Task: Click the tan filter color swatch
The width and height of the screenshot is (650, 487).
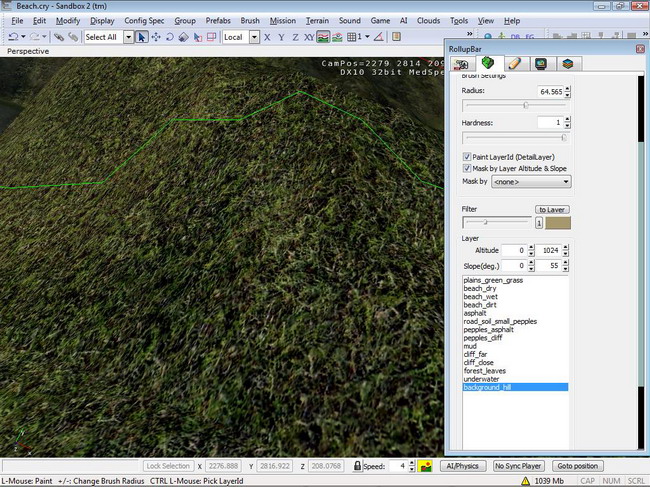Action: (558, 223)
